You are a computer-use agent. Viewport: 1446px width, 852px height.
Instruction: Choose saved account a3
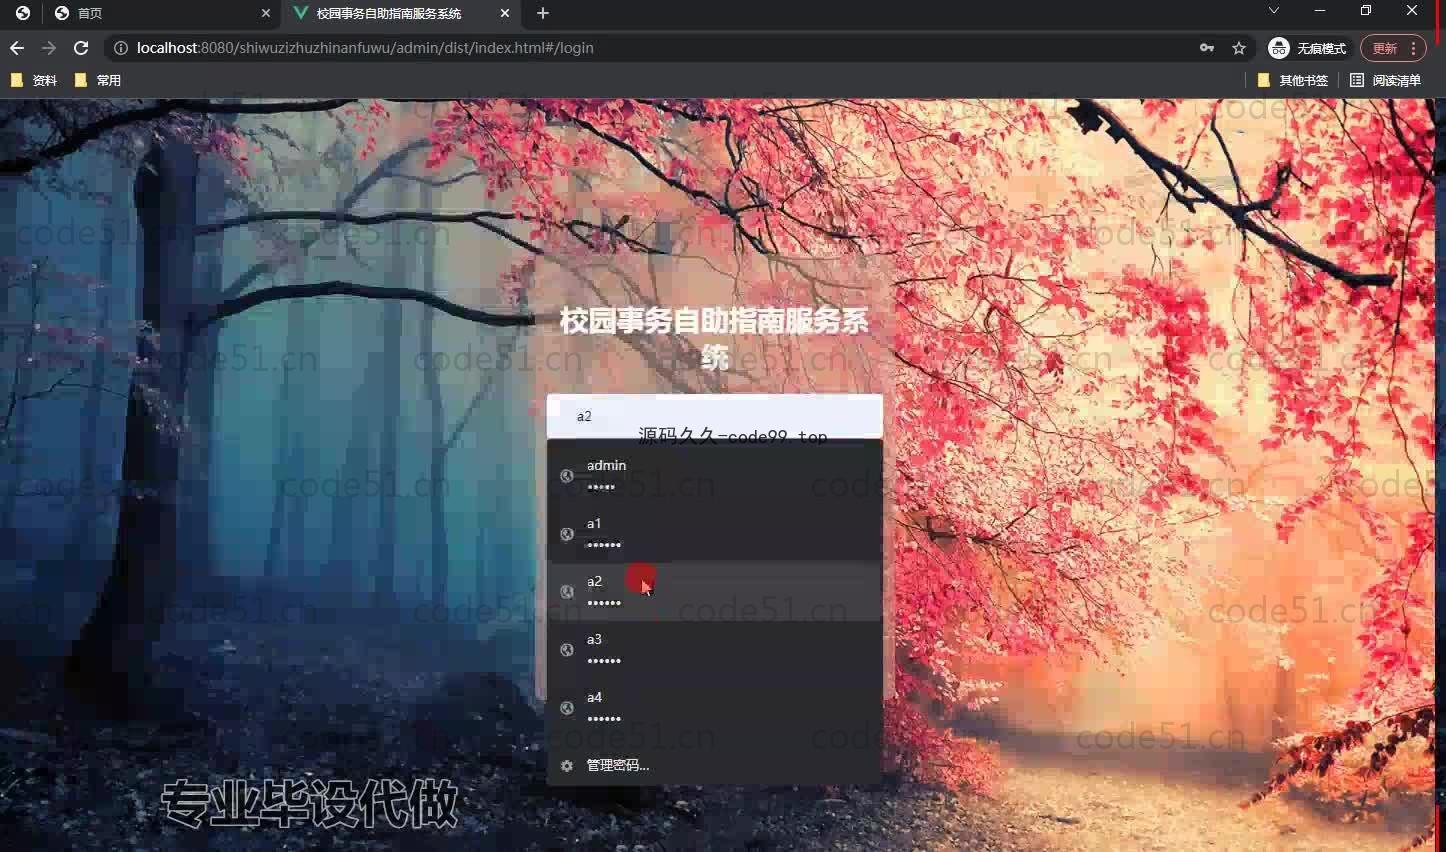(x=715, y=649)
